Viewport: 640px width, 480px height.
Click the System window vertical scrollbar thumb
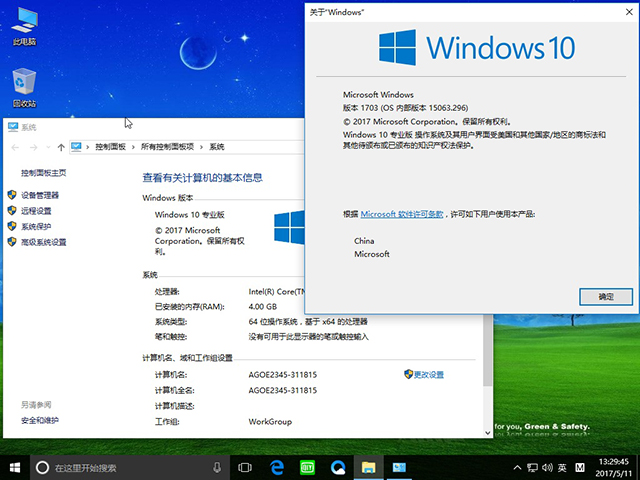[487, 350]
